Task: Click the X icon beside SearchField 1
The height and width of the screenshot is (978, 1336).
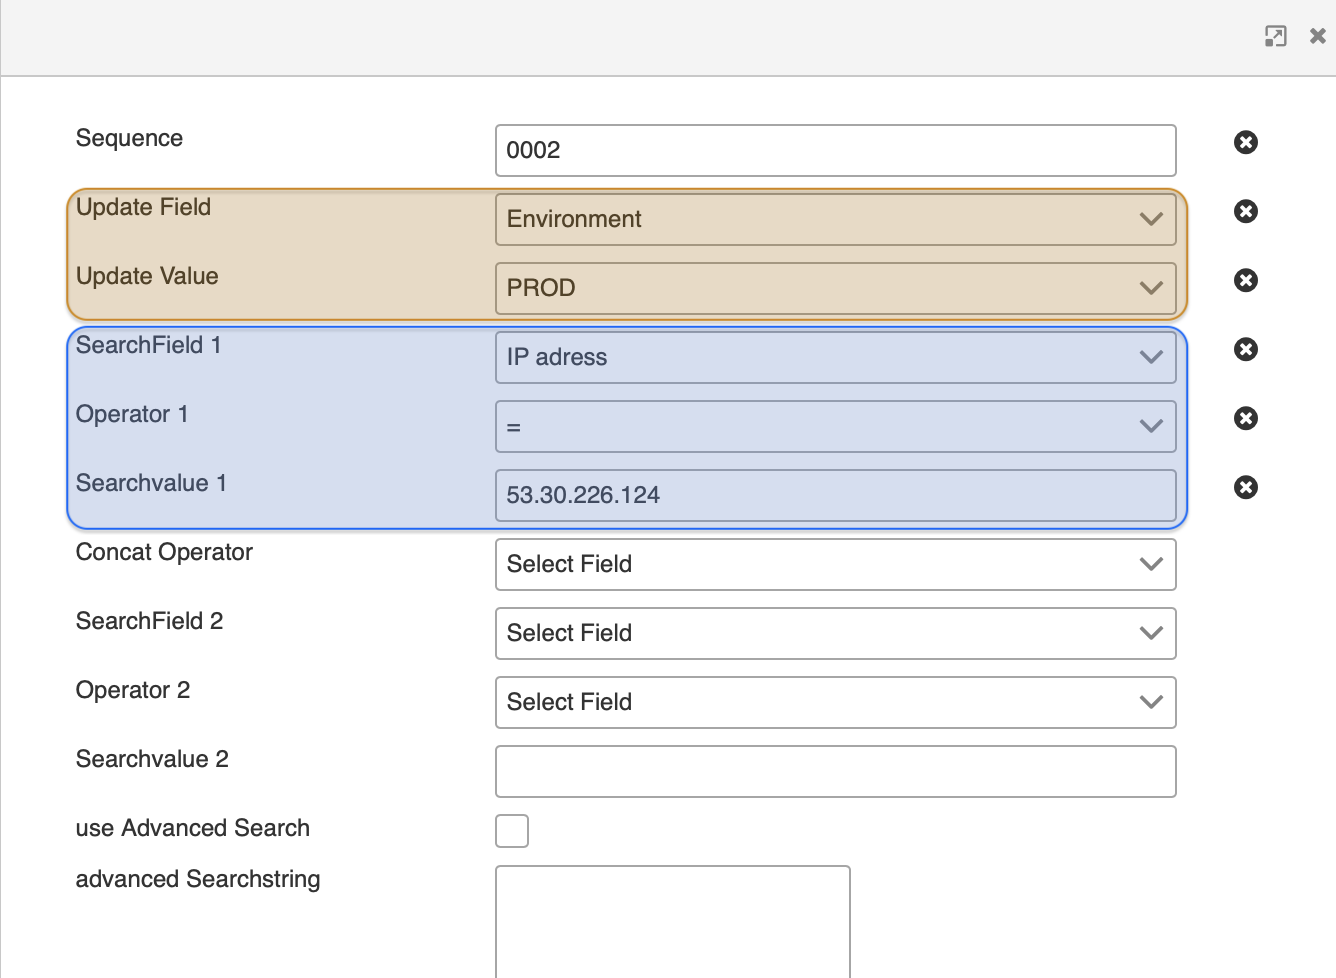Action: click(1245, 349)
